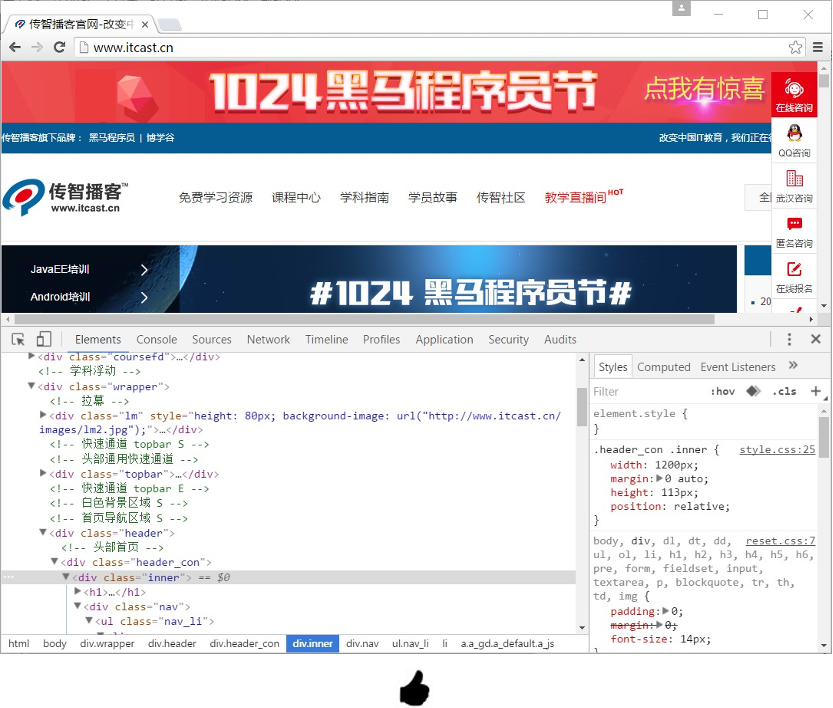Close the DevTools panel
The height and width of the screenshot is (708, 833).
816,339
